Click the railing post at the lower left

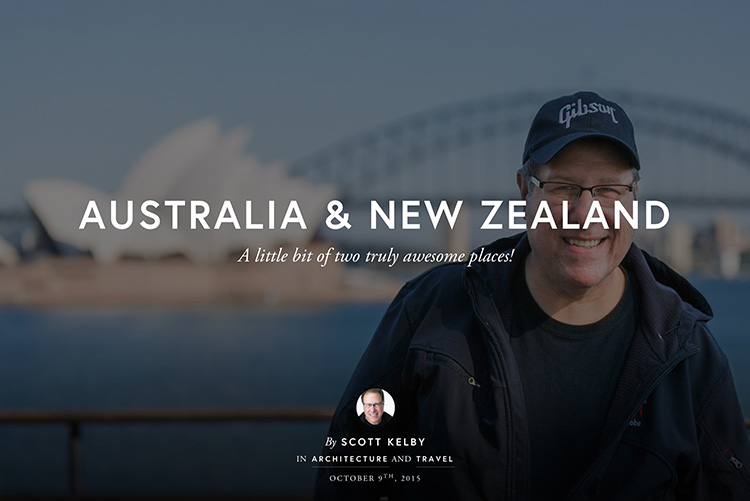75,457
